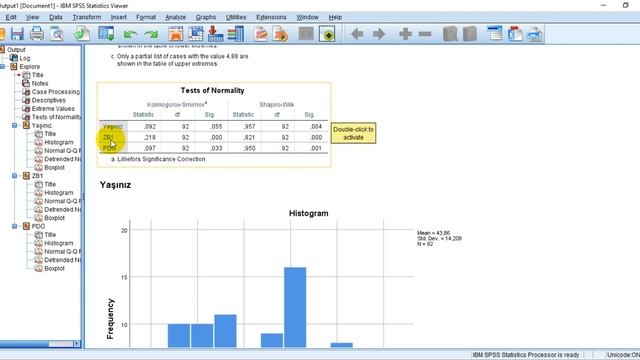Click the Export output toolbar icon
640x360 pixels.
point(82,34)
